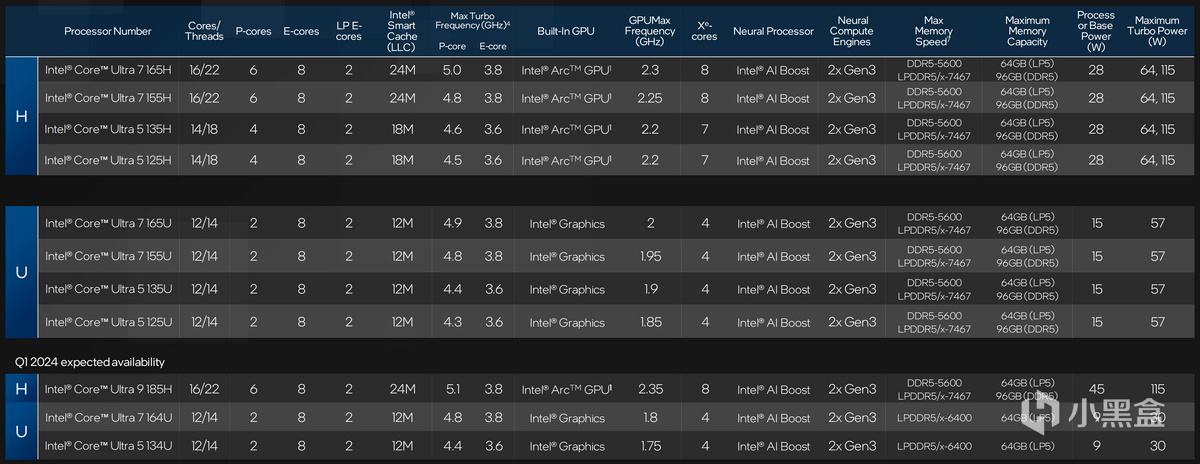Click the 4.5 P-core frequency of Ultra 5 125H
This screenshot has height=464, width=1200.
click(x=452, y=161)
